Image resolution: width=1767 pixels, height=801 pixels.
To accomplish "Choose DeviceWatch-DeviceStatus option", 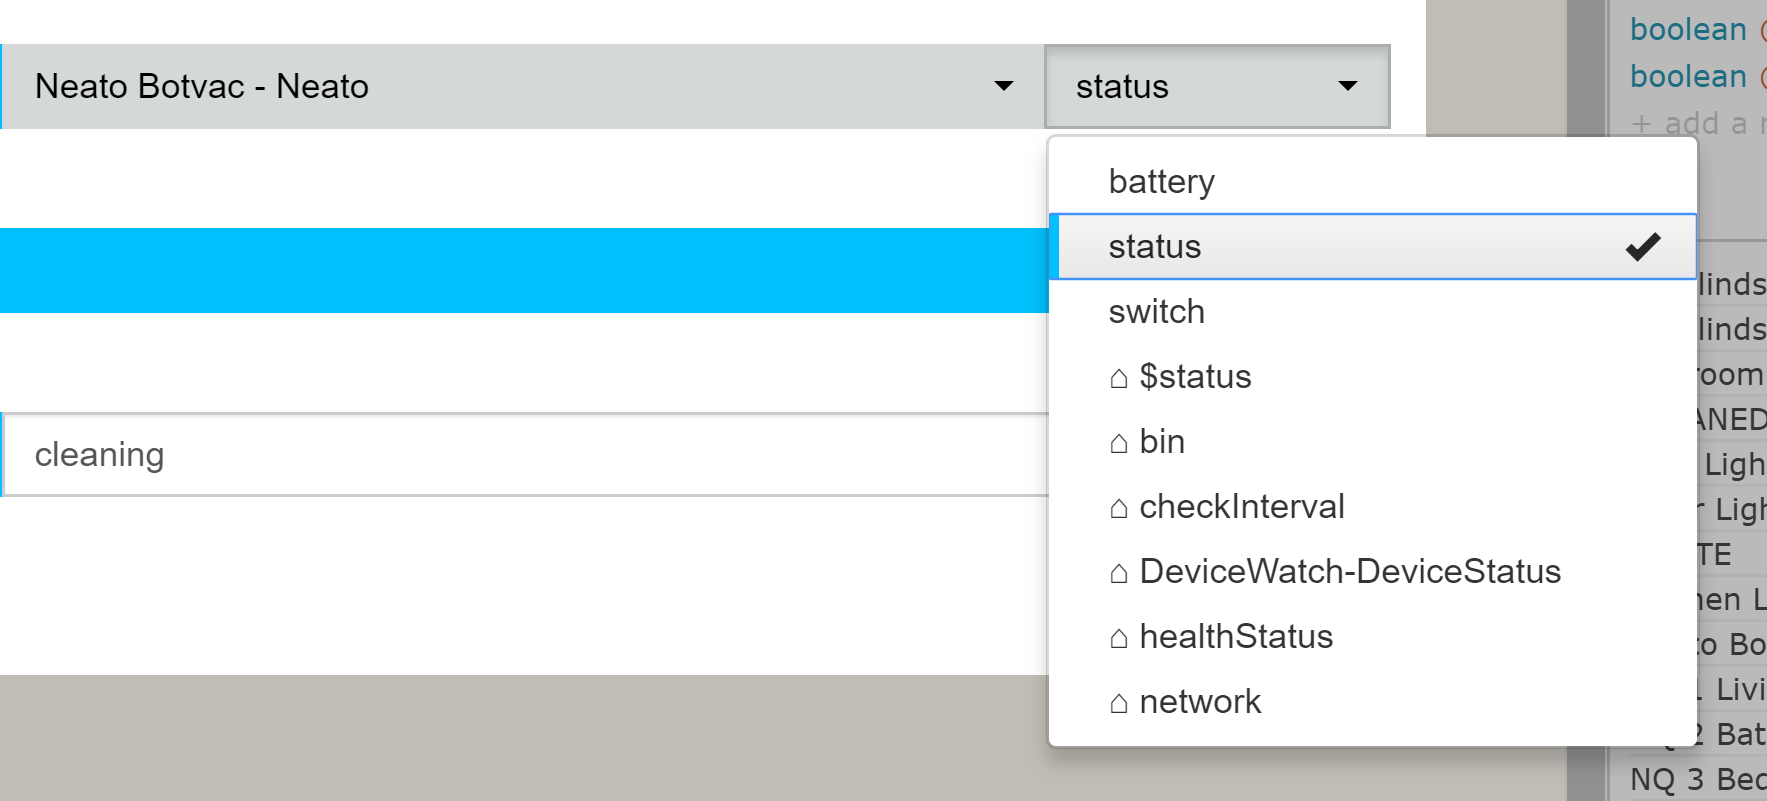I will click(x=1373, y=571).
